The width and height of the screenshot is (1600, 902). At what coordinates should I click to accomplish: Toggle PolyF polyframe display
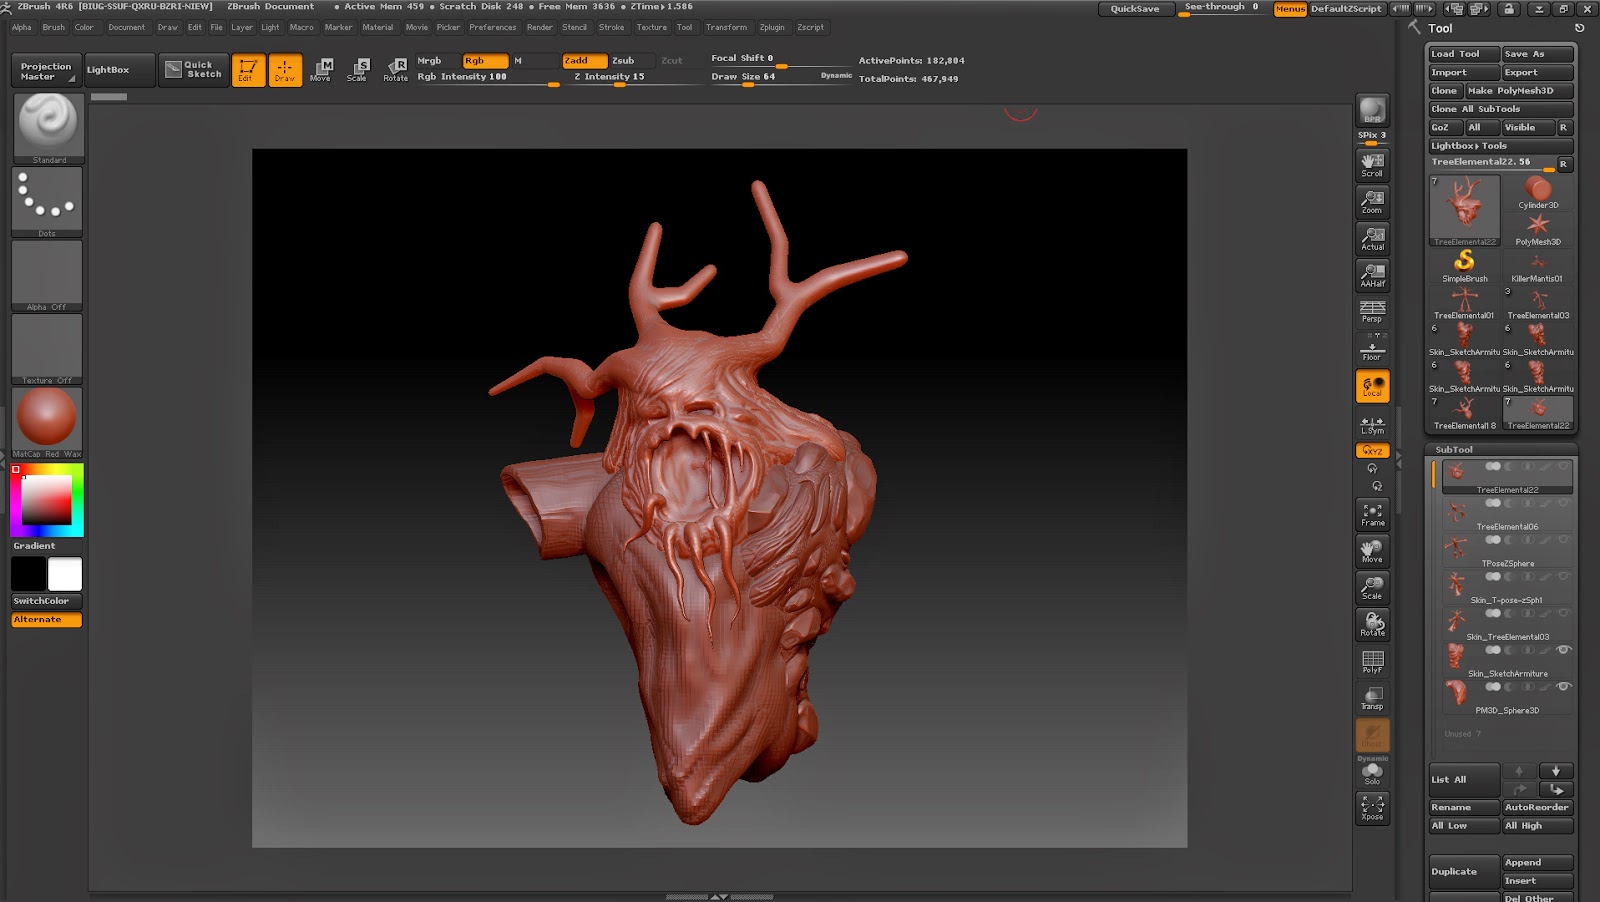(x=1372, y=661)
